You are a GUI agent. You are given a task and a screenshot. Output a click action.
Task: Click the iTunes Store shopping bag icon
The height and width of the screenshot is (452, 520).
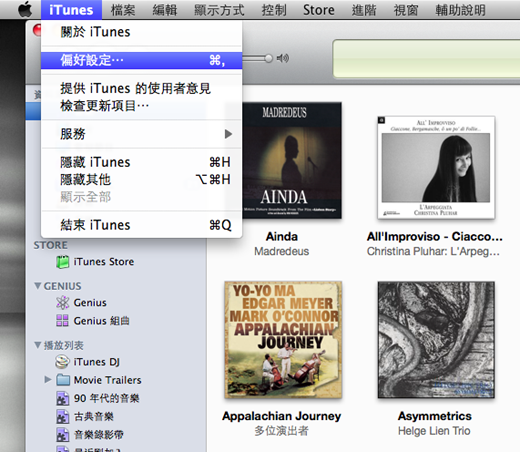tap(63, 262)
